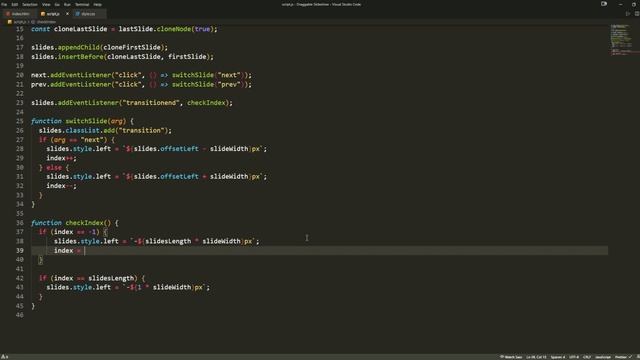The width and height of the screenshot is (640, 360).
Task: Click the layout toggle icon in title bar
Action: (x=604, y=4)
